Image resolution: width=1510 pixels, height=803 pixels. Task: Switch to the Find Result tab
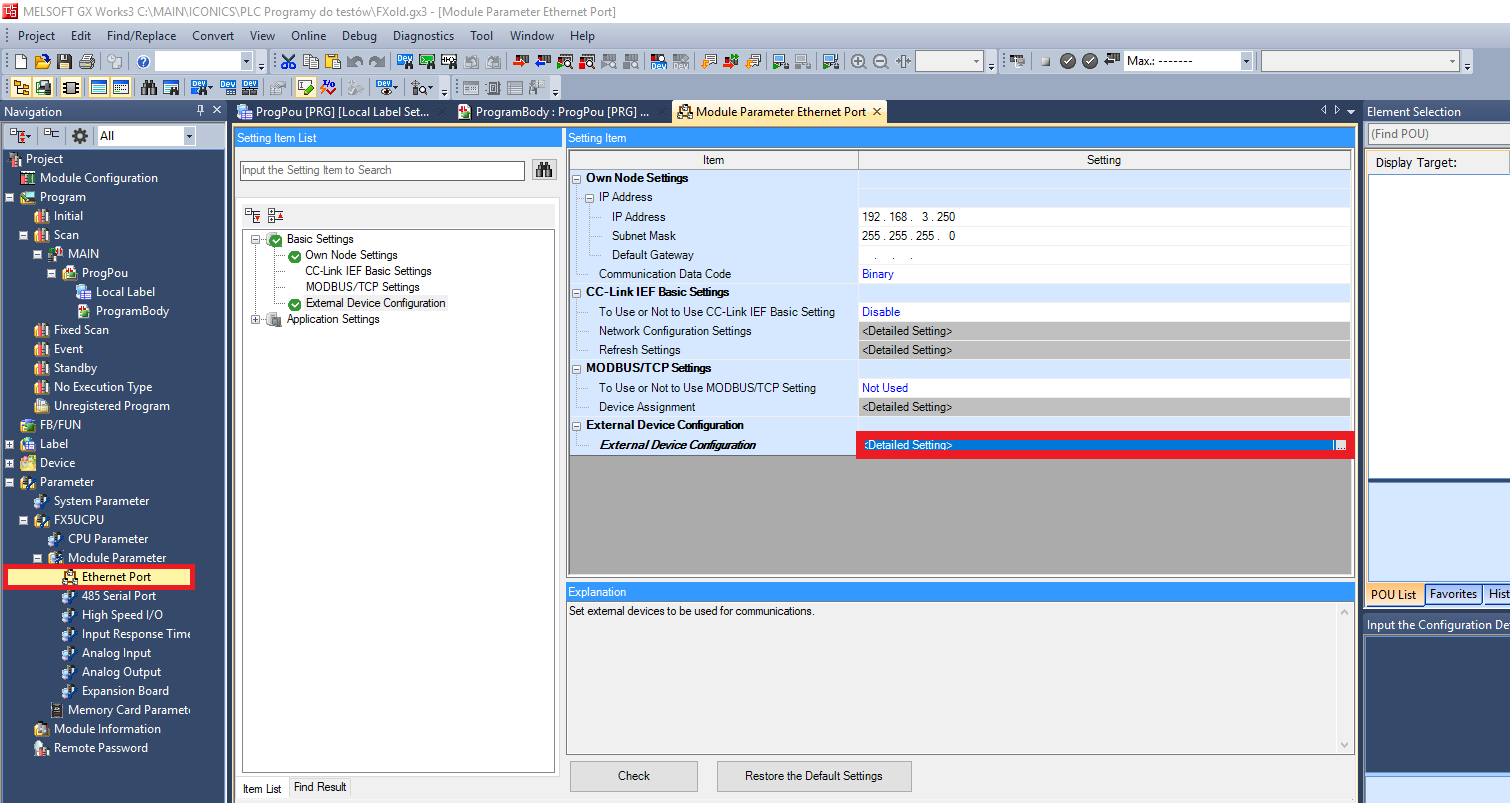tap(320, 787)
